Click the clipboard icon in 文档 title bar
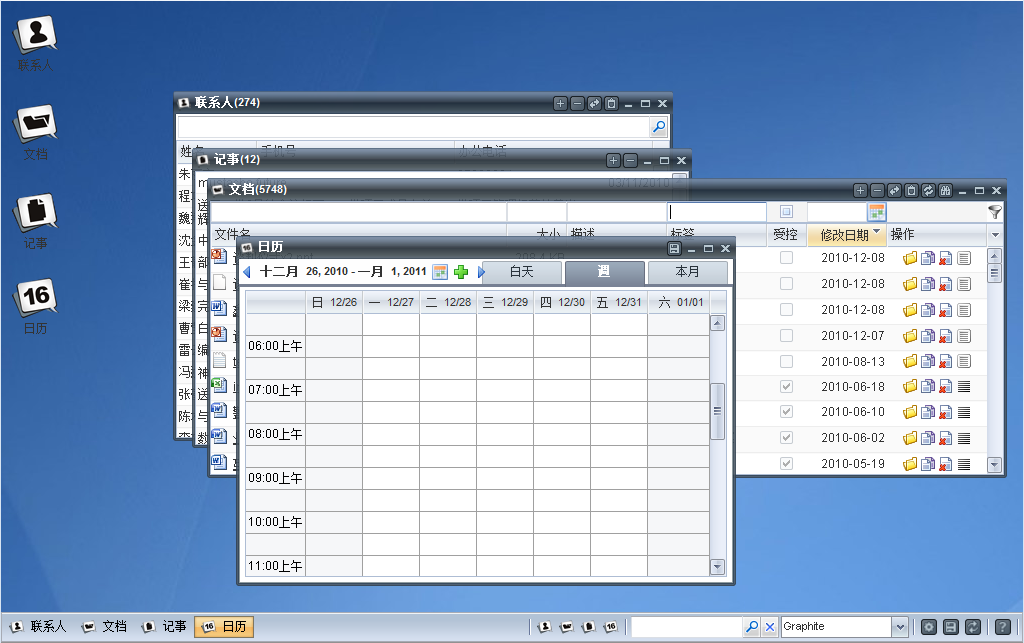Screen dimensions: 1024x643 (x=911, y=190)
